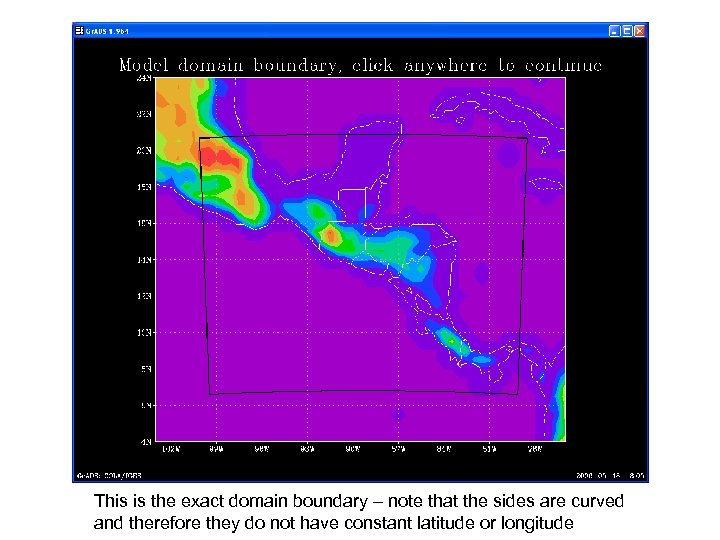Click the GrADS: COLA/IGES label at bottom left
Screen dimensions: 720x540
coord(109,475)
